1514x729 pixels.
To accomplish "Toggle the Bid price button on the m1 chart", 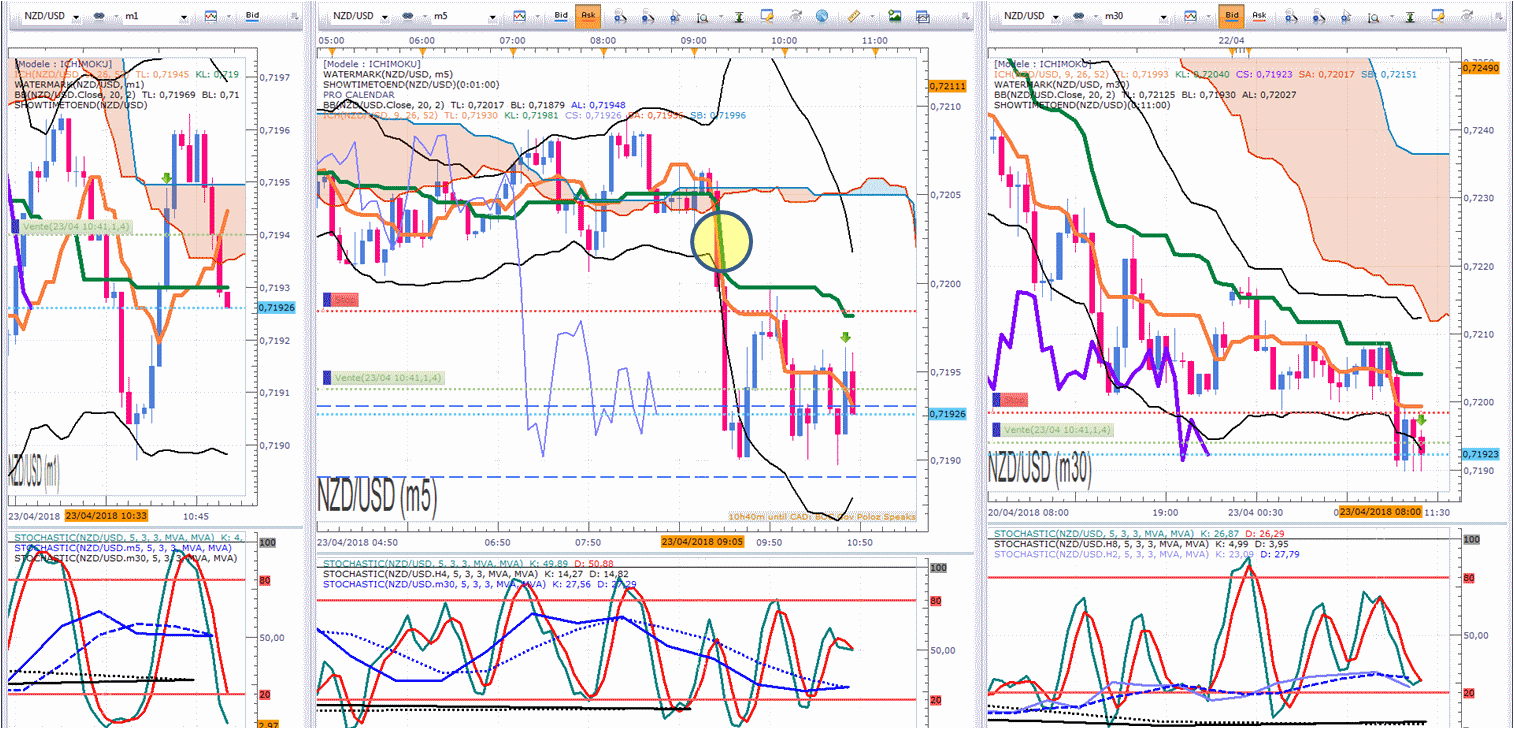I will pyautogui.click(x=251, y=16).
